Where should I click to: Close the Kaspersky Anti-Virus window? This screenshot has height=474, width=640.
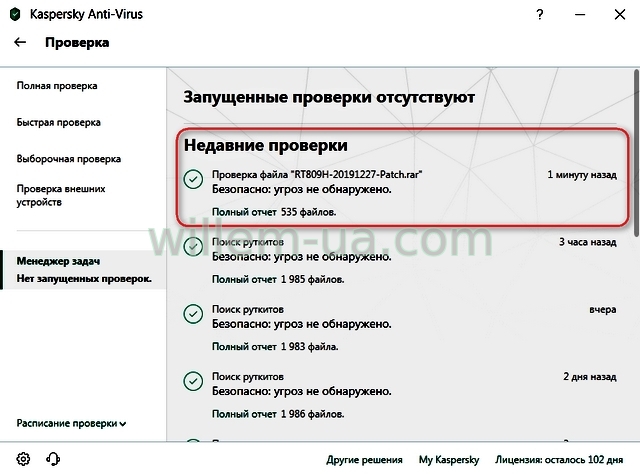pos(620,15)
